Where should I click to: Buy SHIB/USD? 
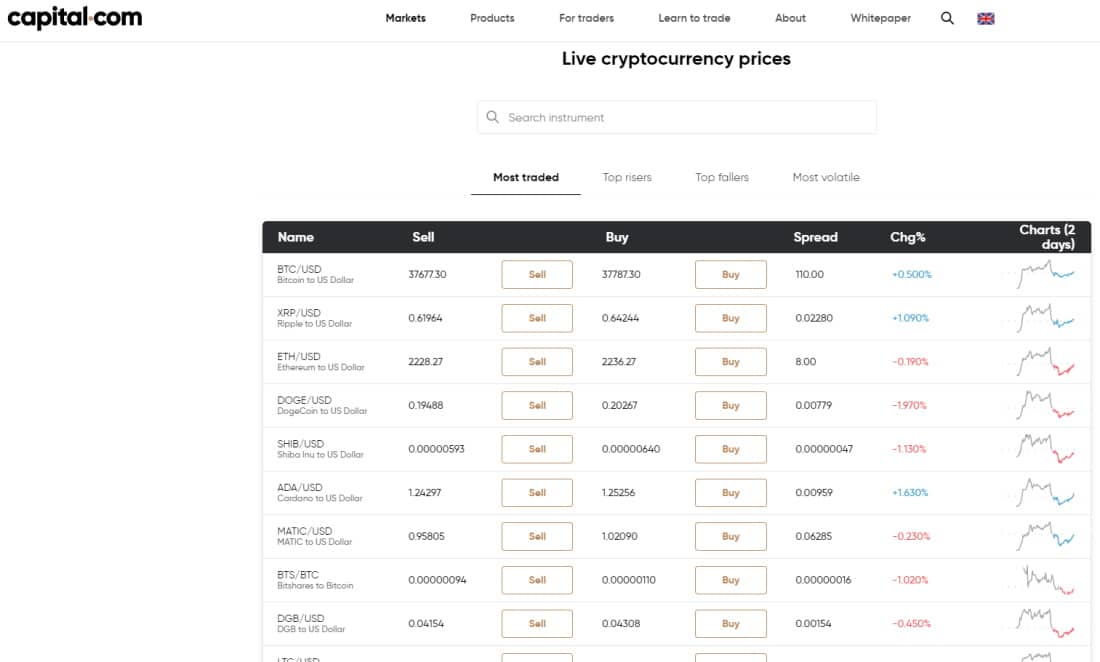click(x=732, y=448)
